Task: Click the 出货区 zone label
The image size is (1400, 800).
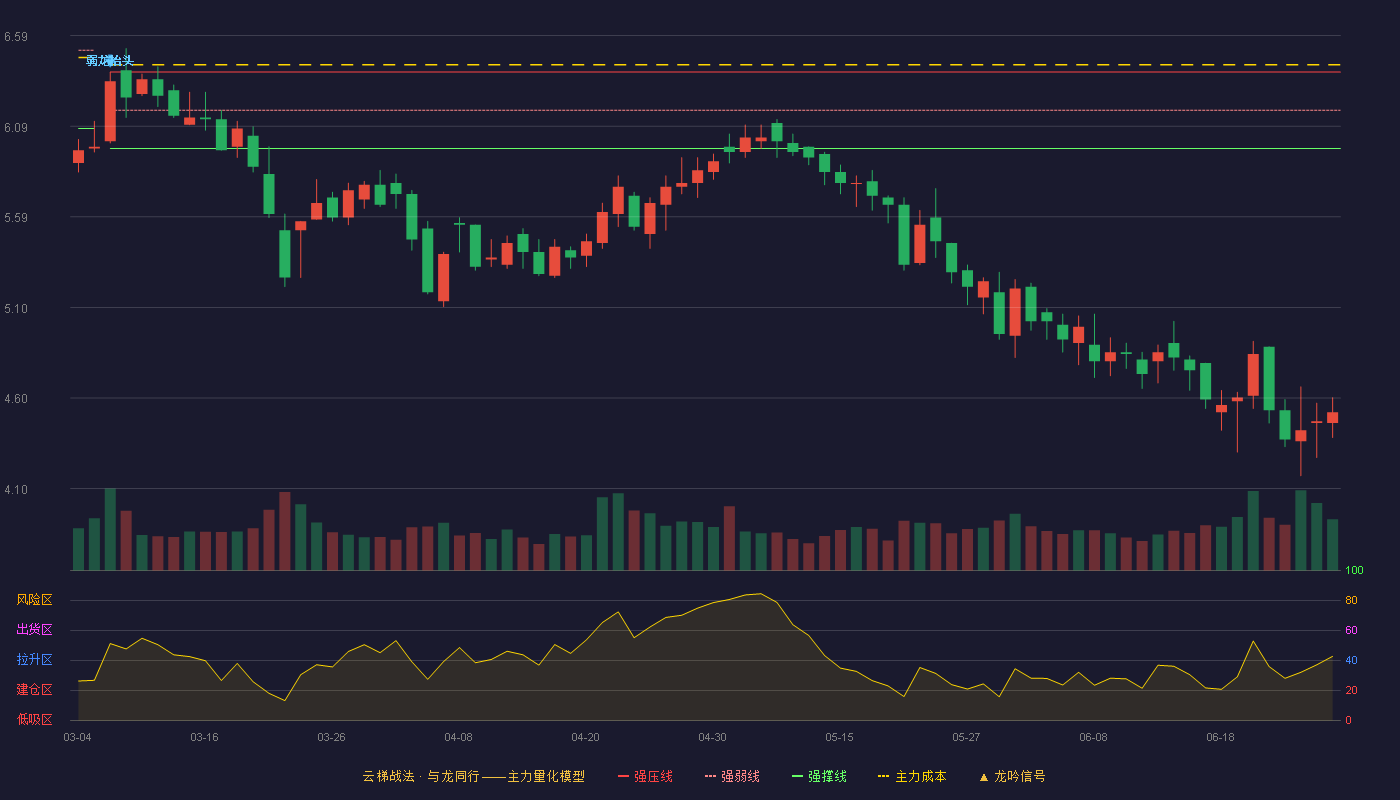Action: point(34,630)
